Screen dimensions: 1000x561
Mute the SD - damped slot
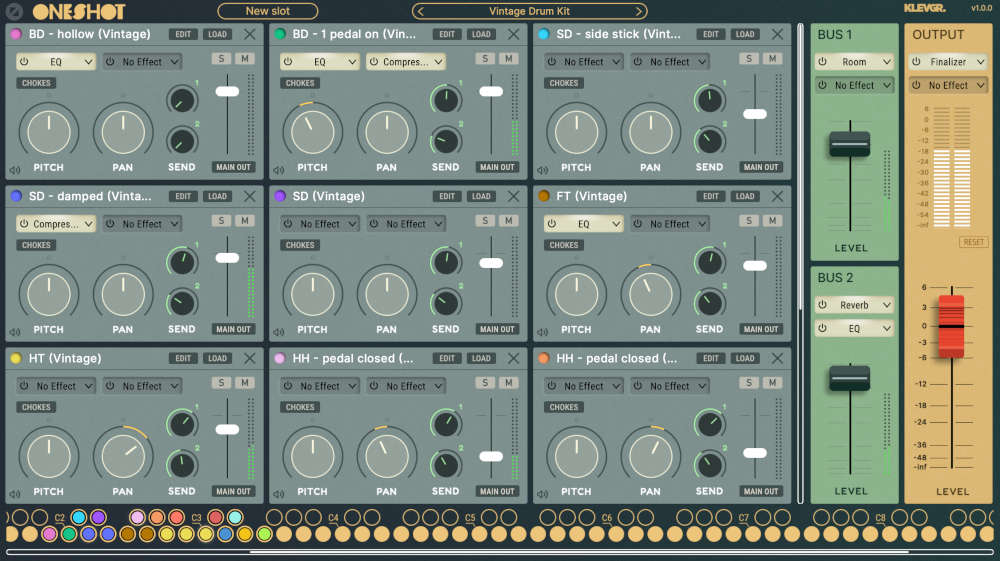point(244,221)
